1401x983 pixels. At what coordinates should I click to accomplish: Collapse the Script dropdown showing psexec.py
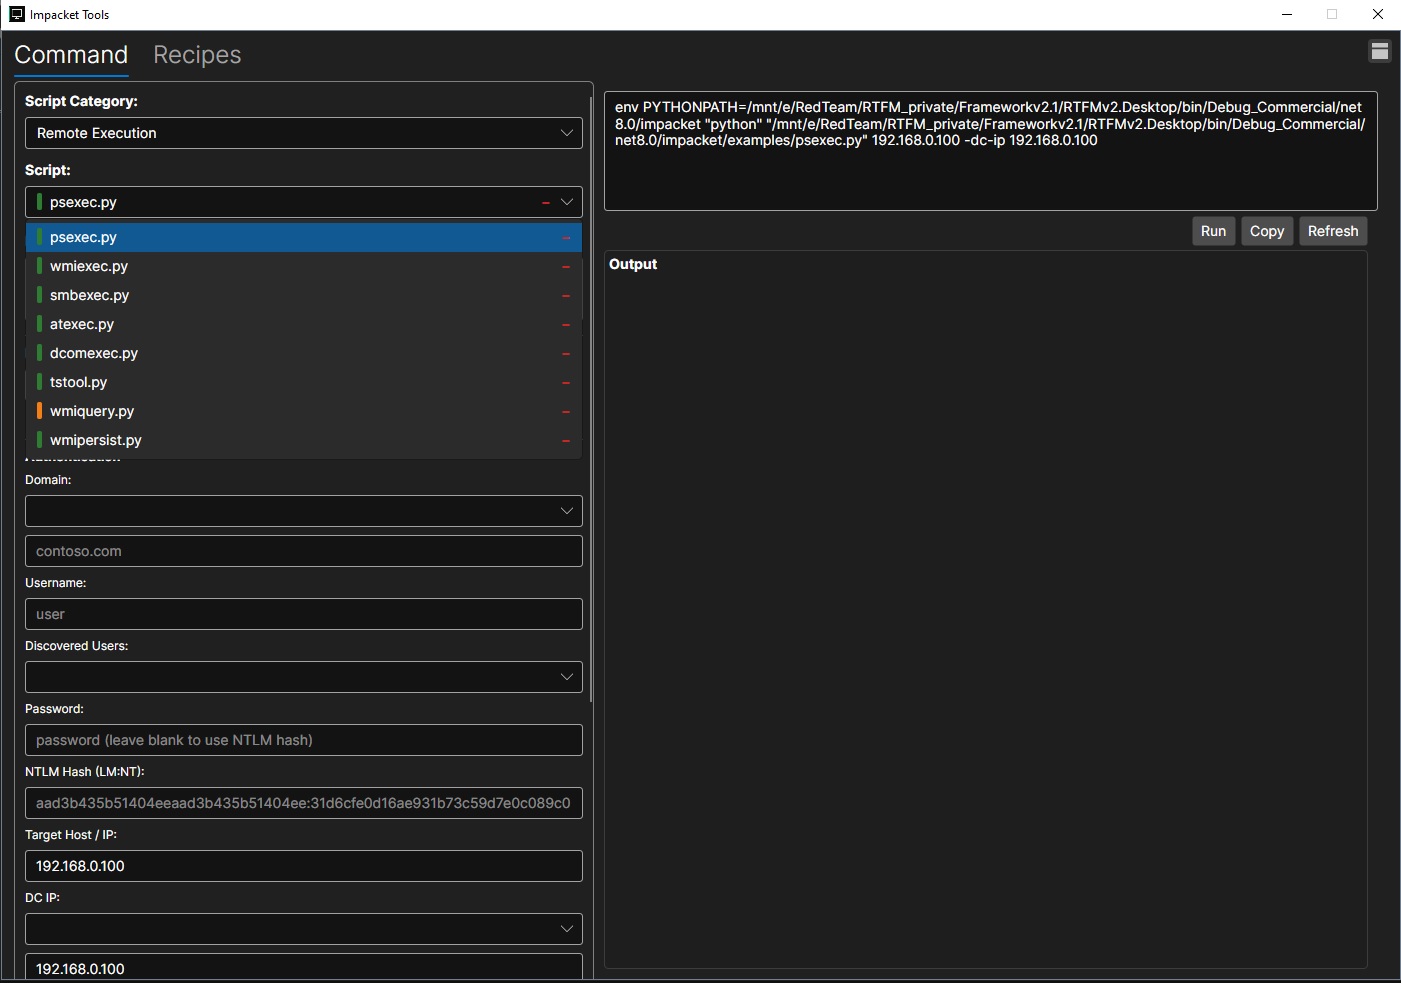point(304,202)
